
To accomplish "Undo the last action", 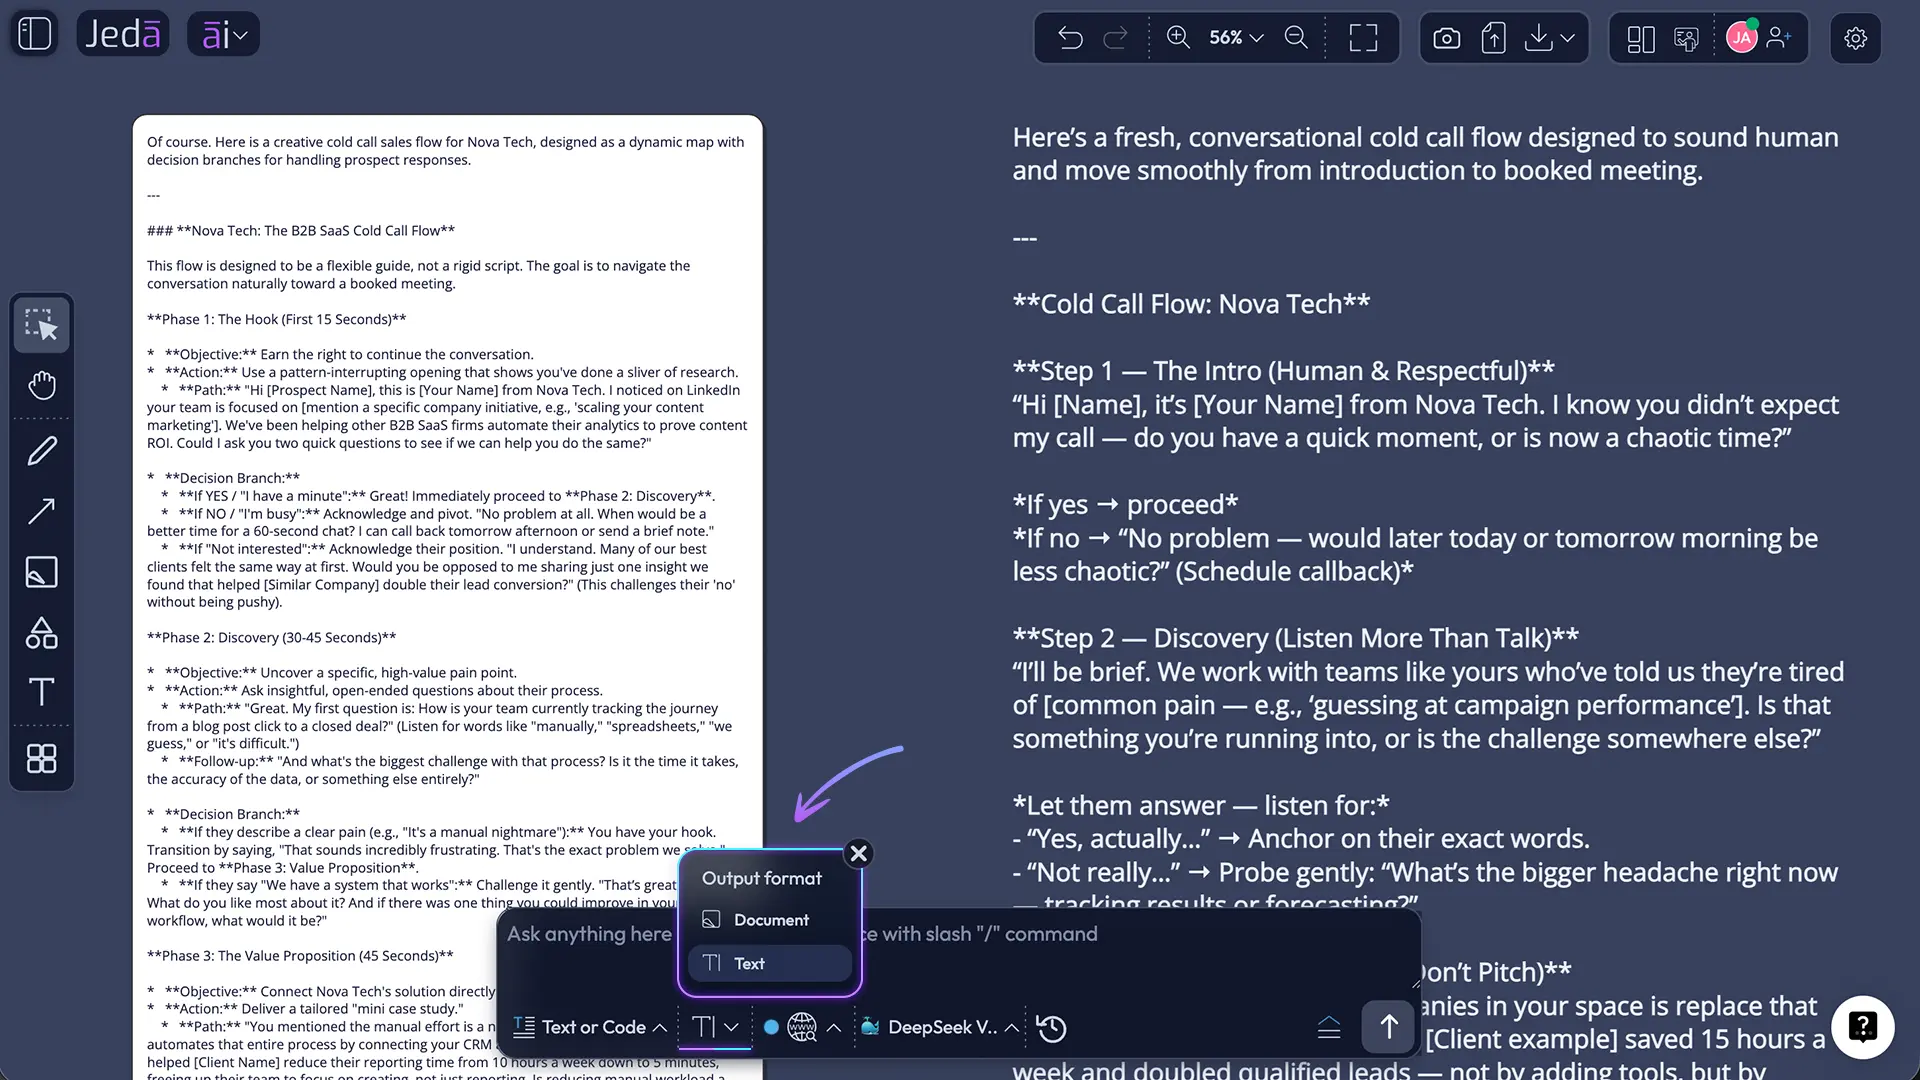I will 1071,38.
